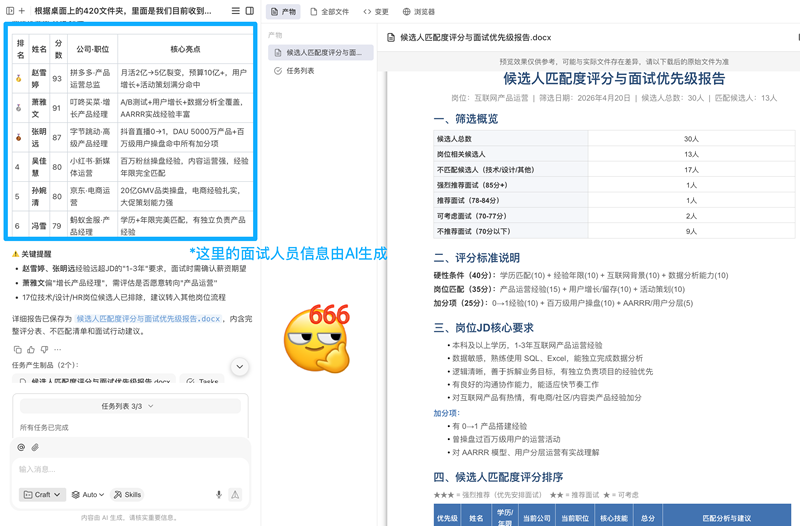The height and width of the screenshot is (526, 800).
Task: Click the 张明远 name cell
Action: [39, 138]
